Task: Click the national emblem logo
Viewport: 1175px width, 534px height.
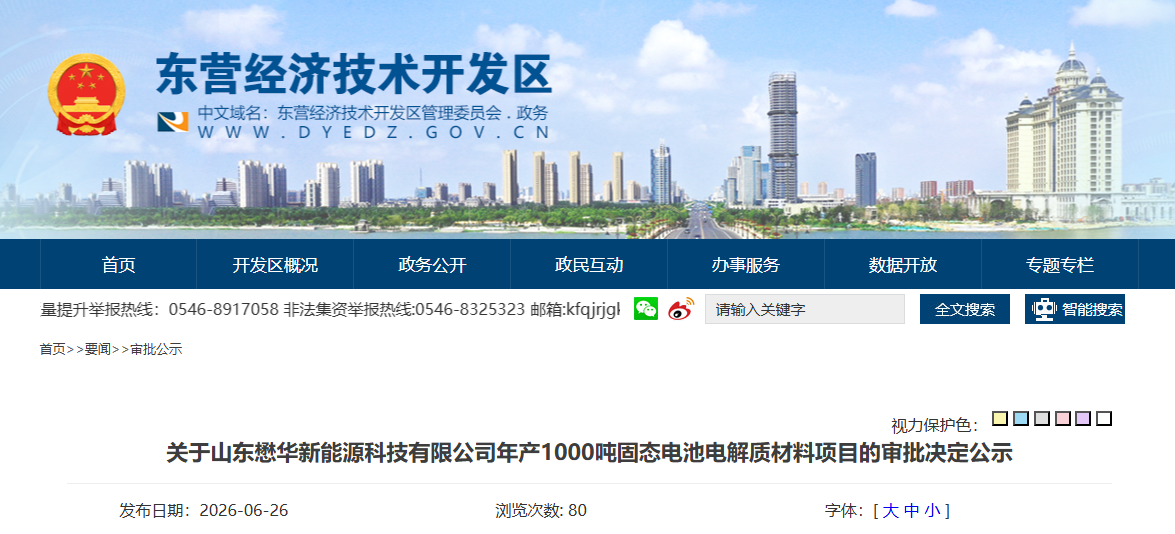Action: click(x=86, y=95)
